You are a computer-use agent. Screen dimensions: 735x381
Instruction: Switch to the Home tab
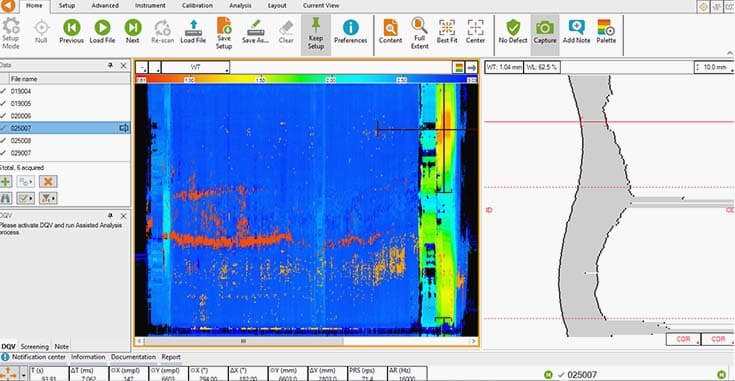pos(34,6)
